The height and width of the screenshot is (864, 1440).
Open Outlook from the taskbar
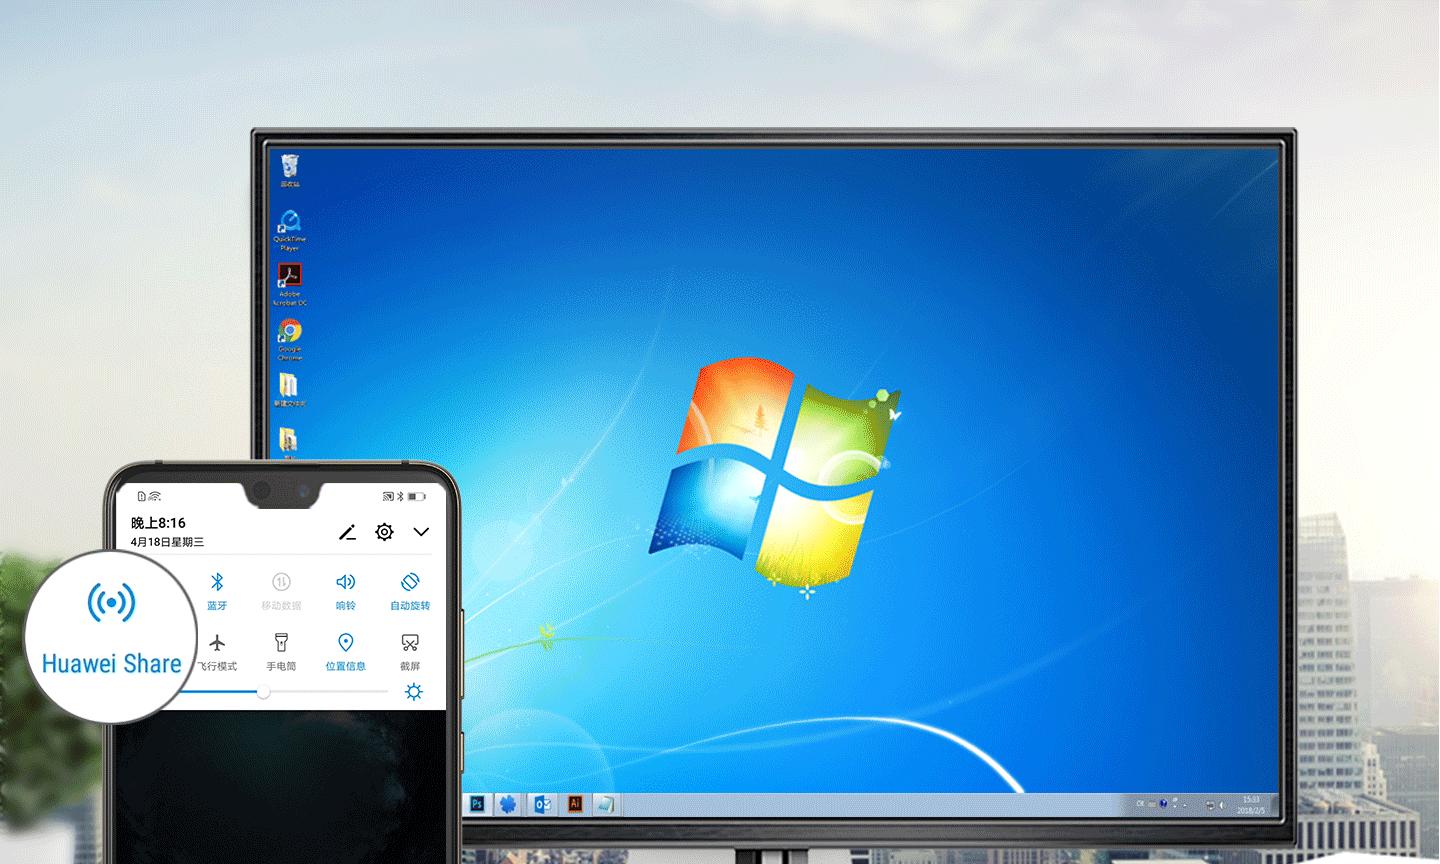542,804
